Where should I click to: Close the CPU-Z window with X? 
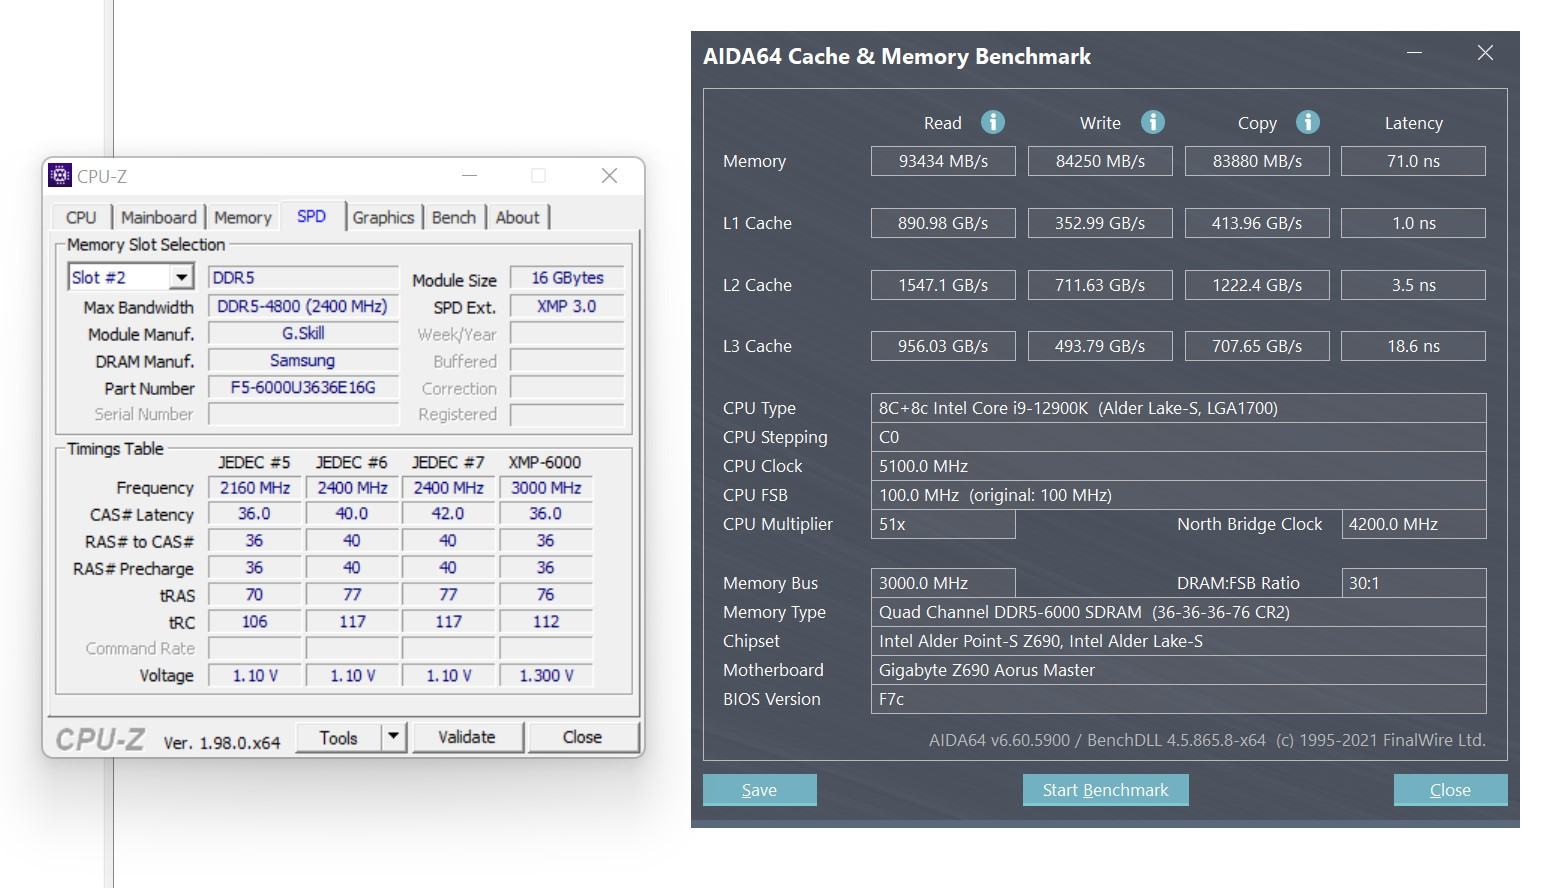(x=609, y=176)
